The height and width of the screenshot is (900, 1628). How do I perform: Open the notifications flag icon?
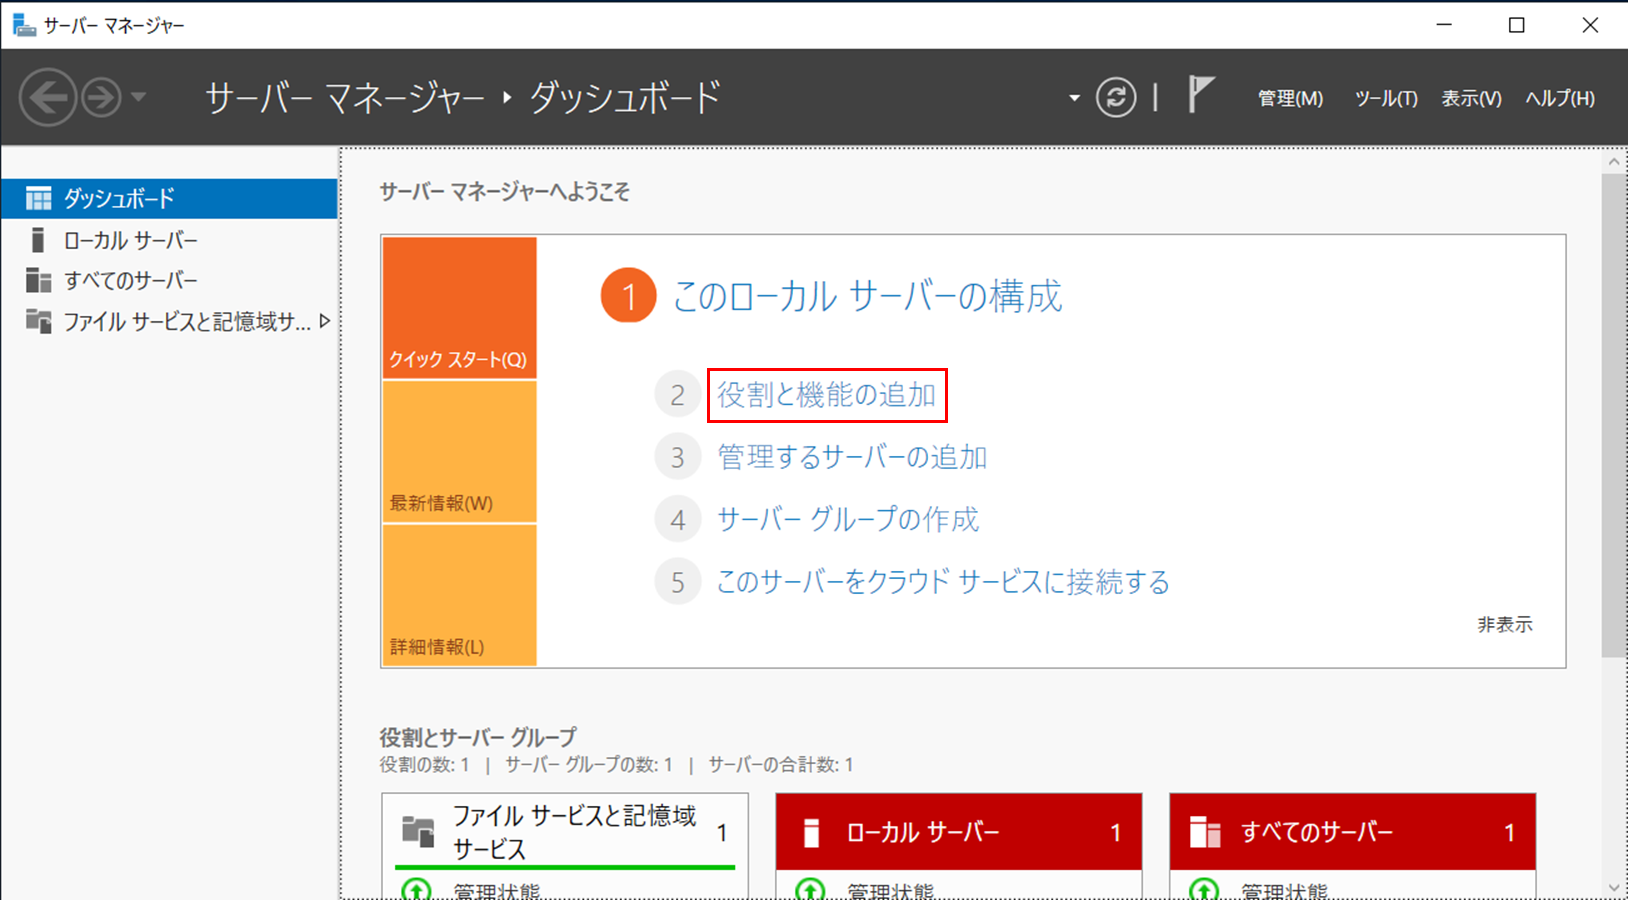click(1200, 95)
